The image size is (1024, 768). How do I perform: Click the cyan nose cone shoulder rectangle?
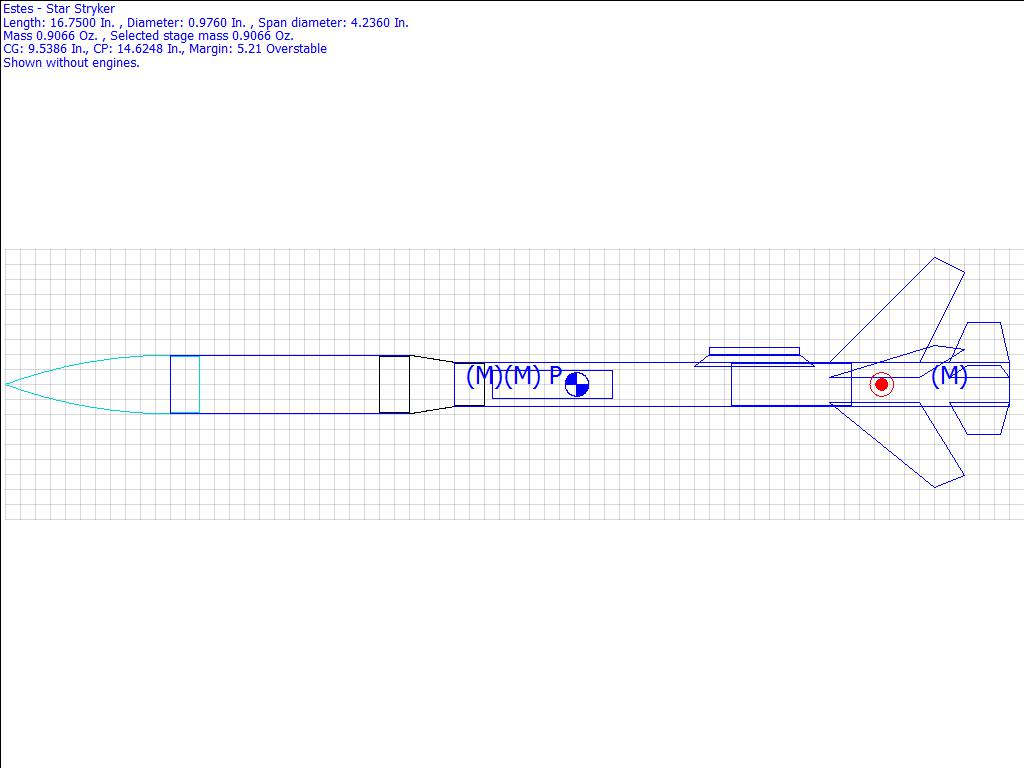(x=184, y=384)
